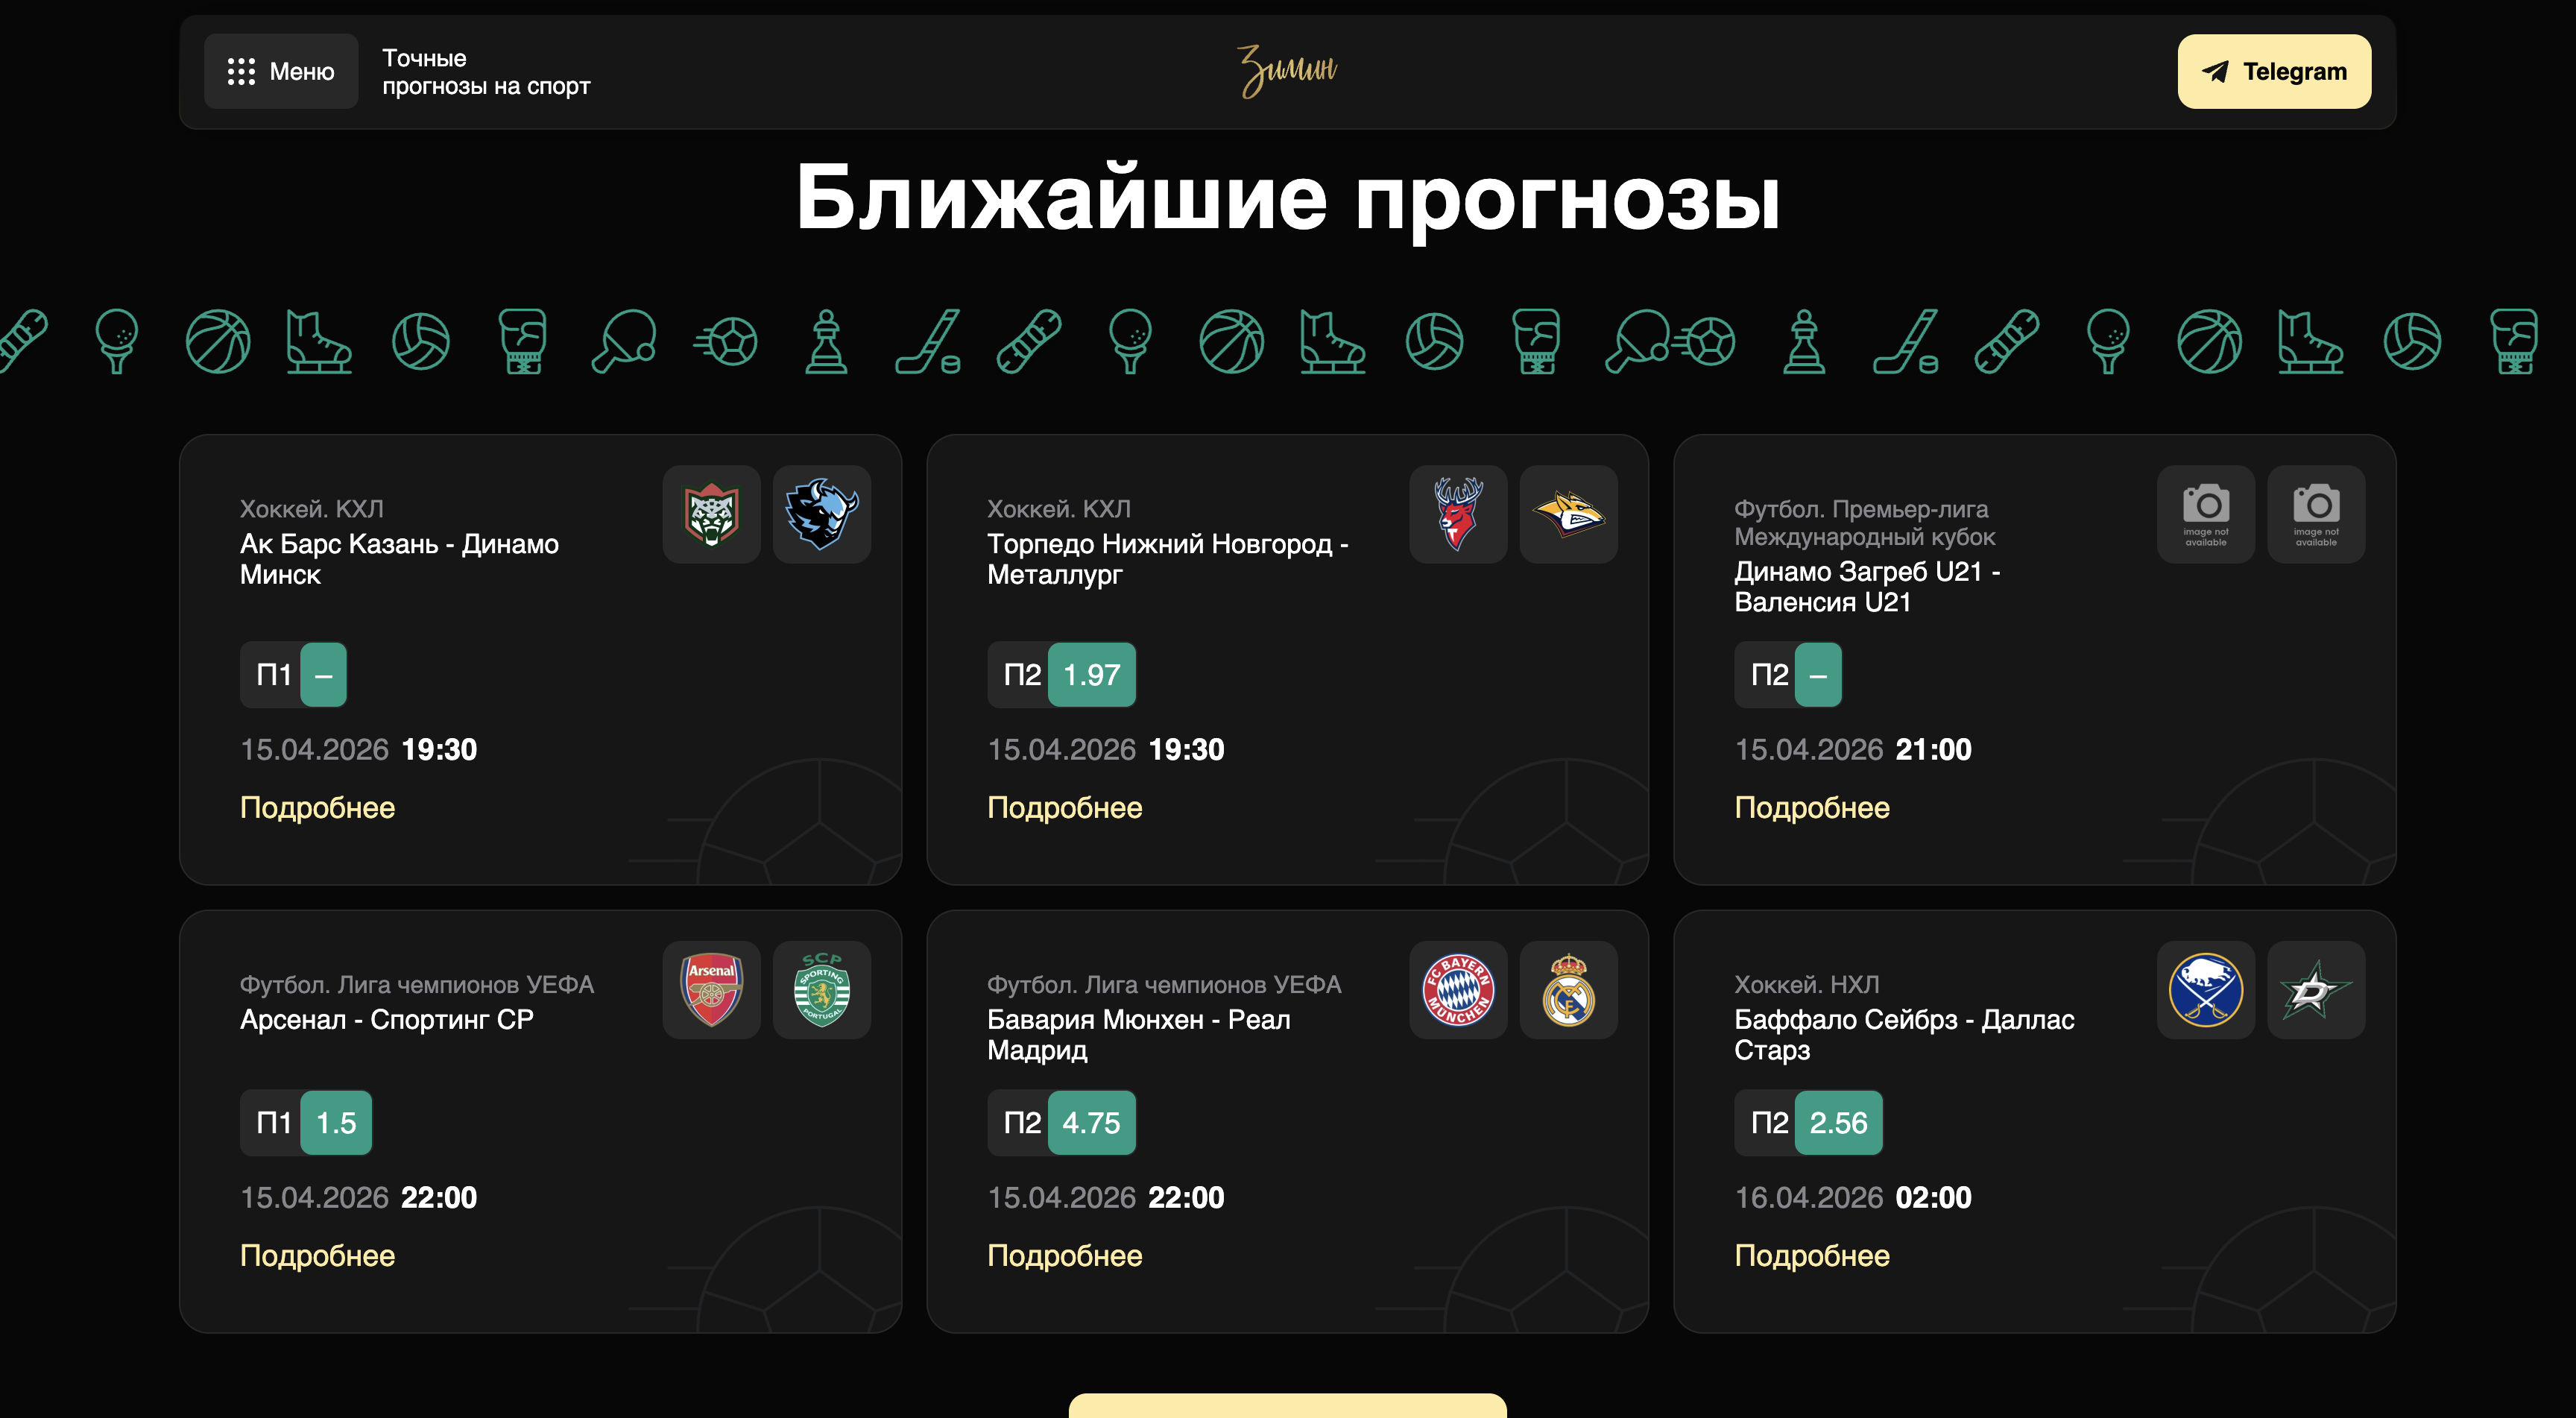This screenshot has width=2576, height=1418.
Task: Click the Dallas Stars logo
Action: click(x=2316, y=990)
